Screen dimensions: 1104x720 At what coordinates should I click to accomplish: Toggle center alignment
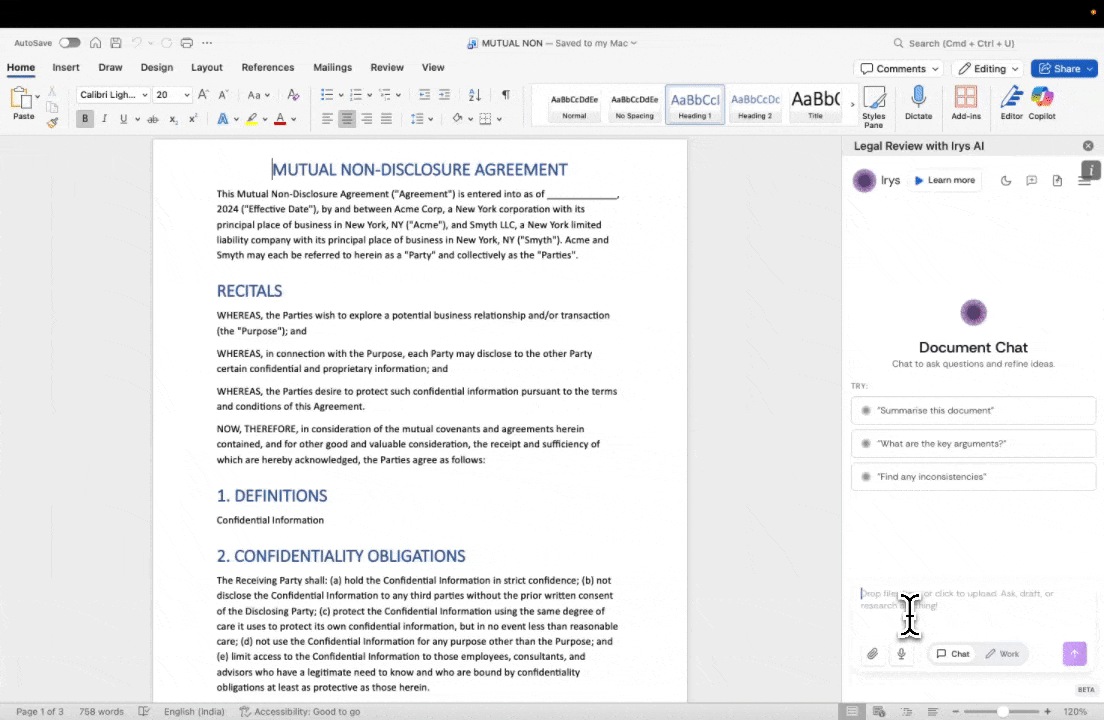[346, 119]
